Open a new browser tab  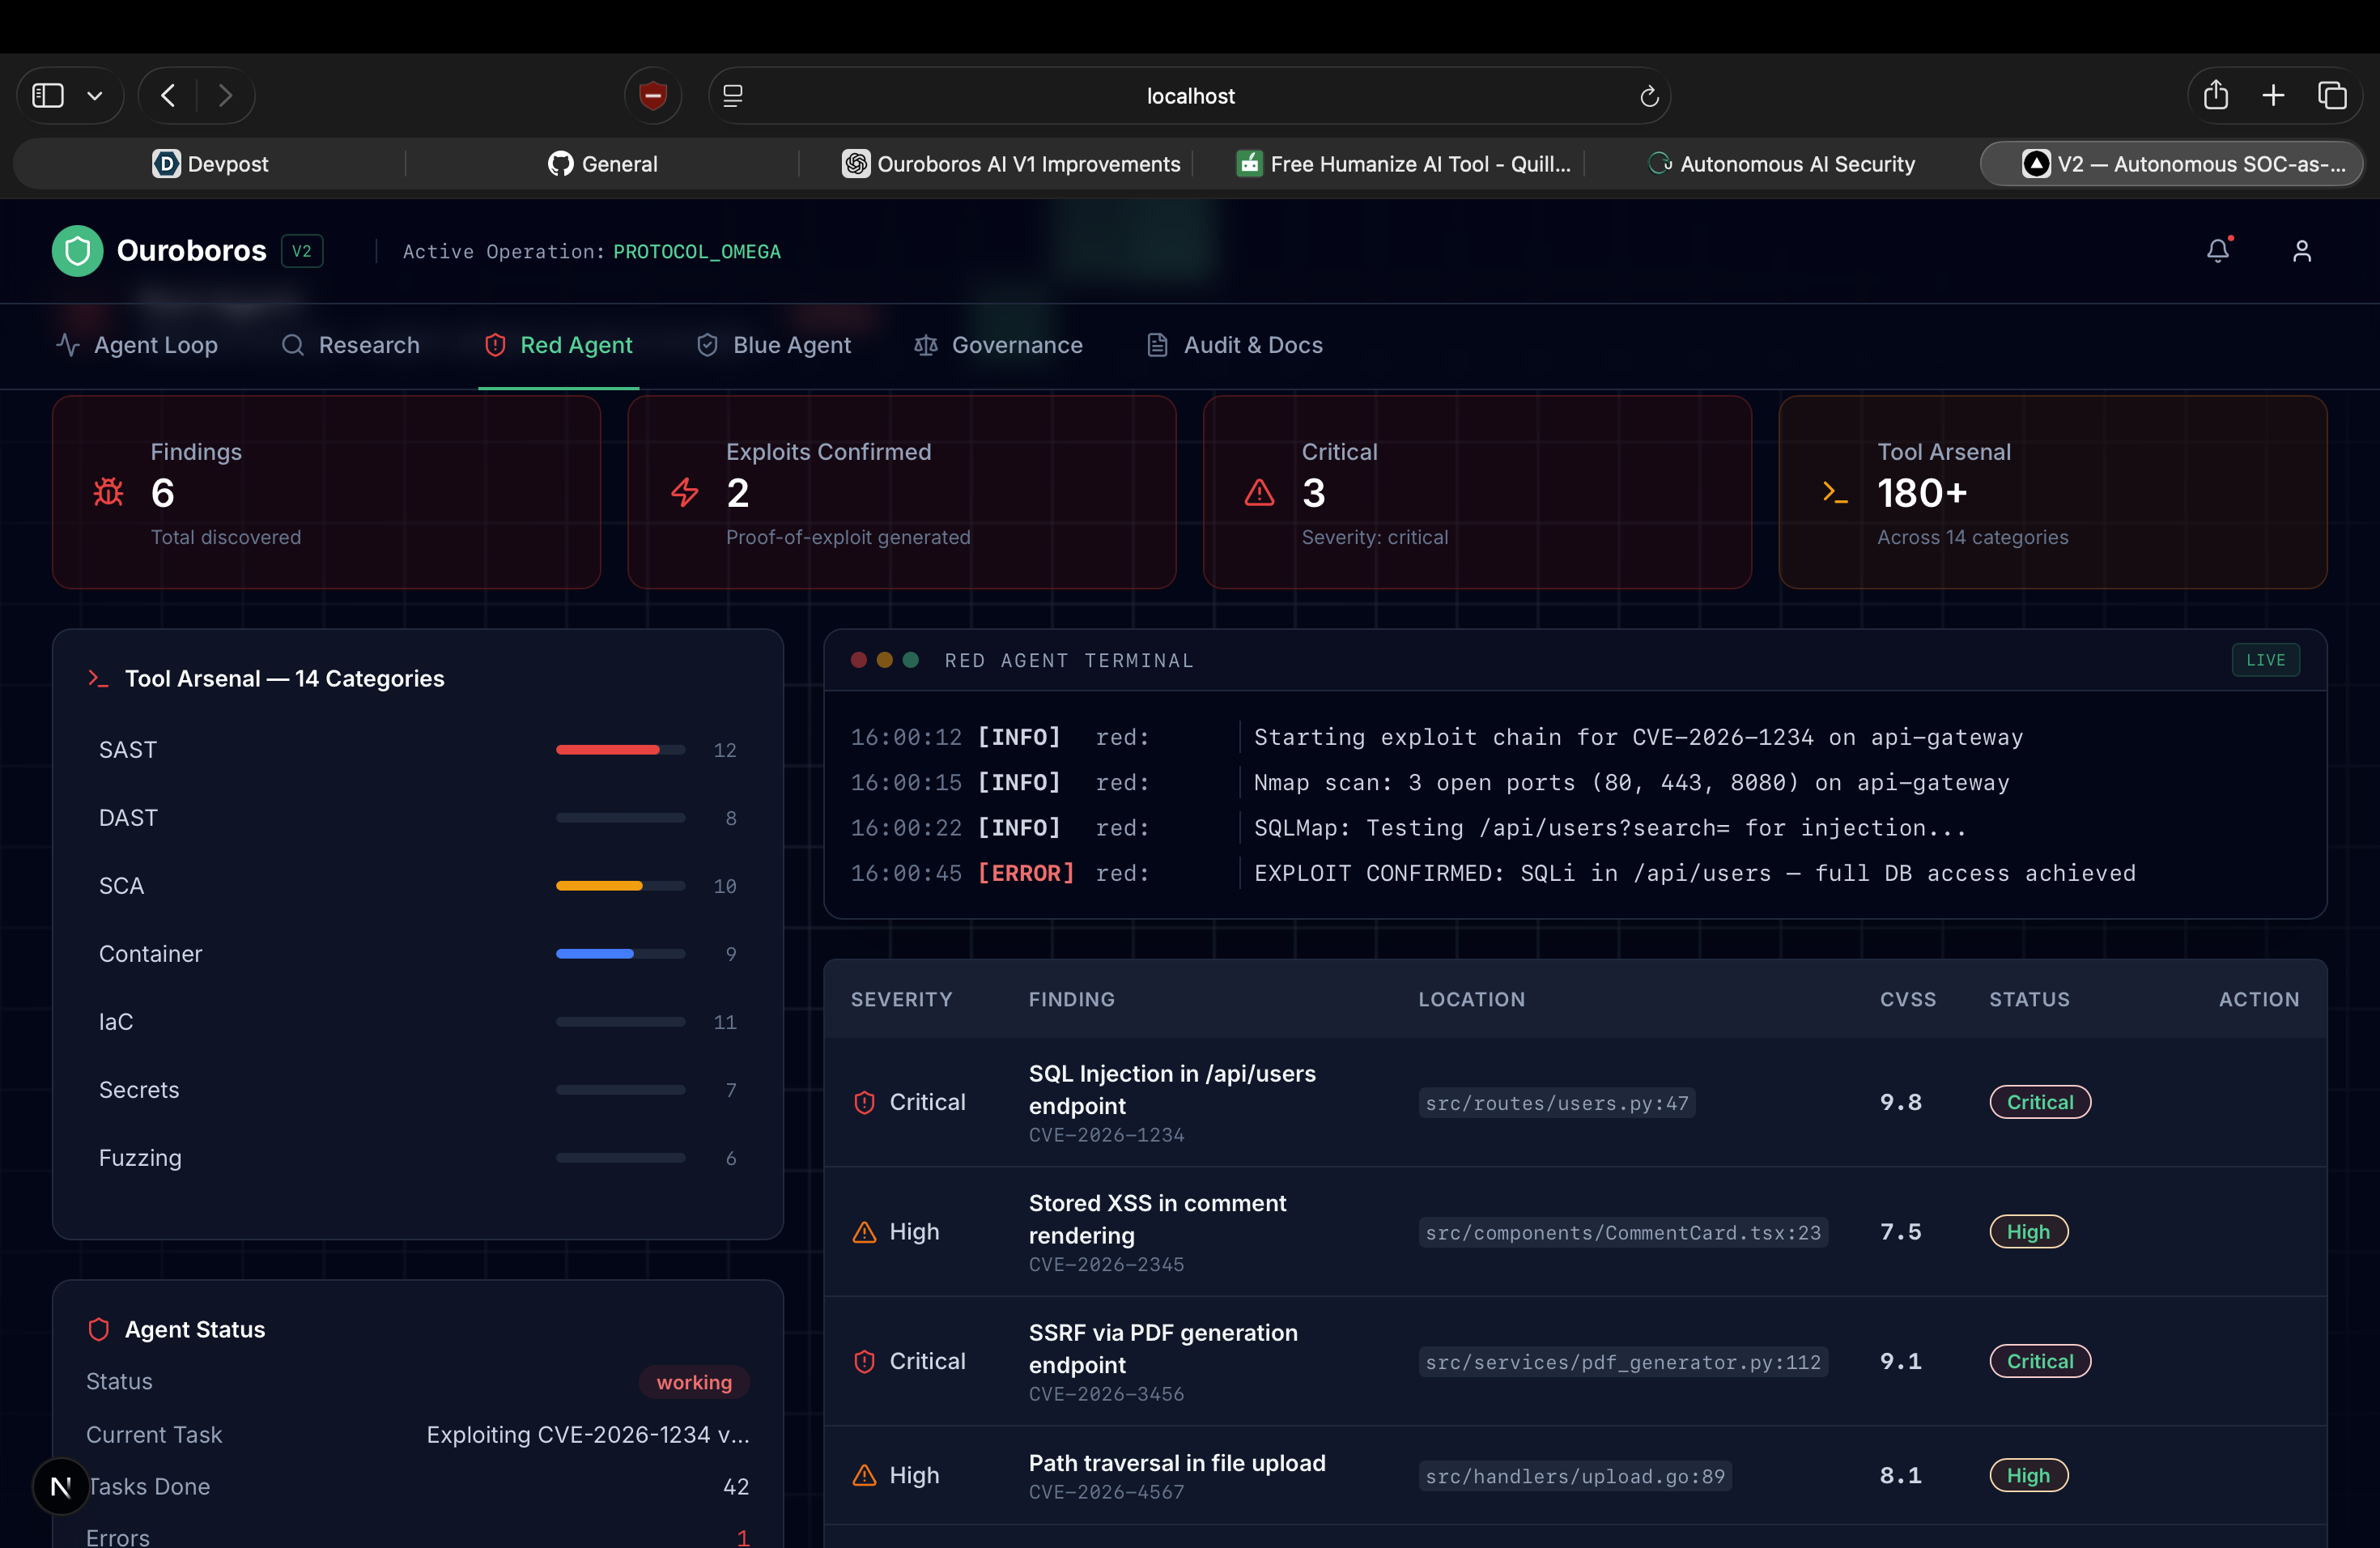(x=2273, y=96)
